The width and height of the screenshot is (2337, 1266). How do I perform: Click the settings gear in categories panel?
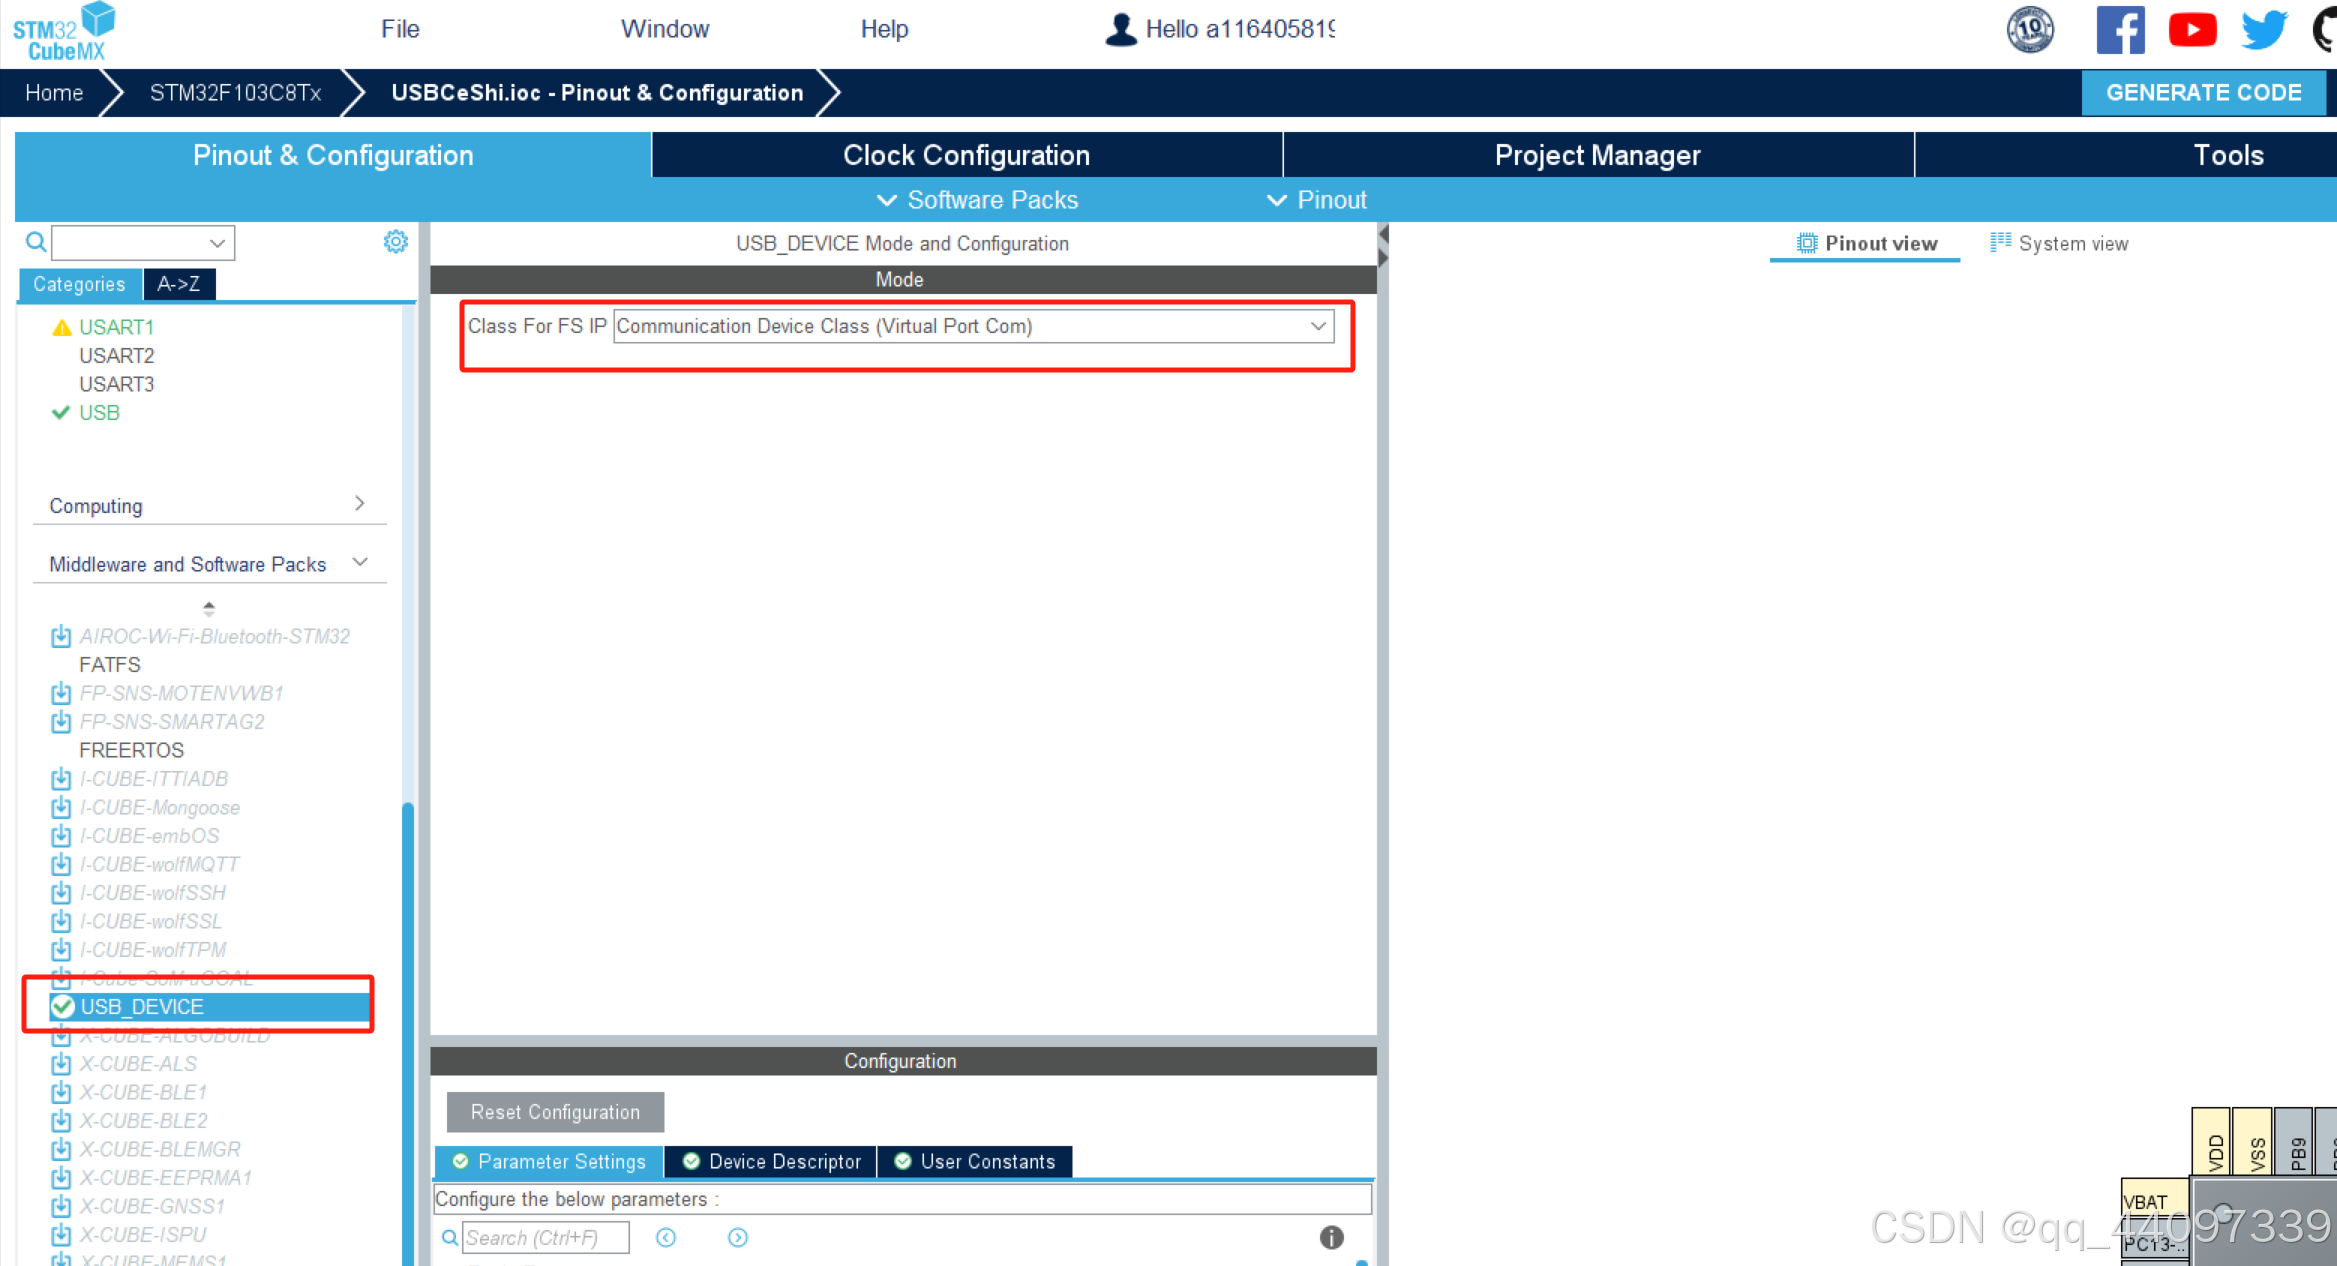(396, 242)
